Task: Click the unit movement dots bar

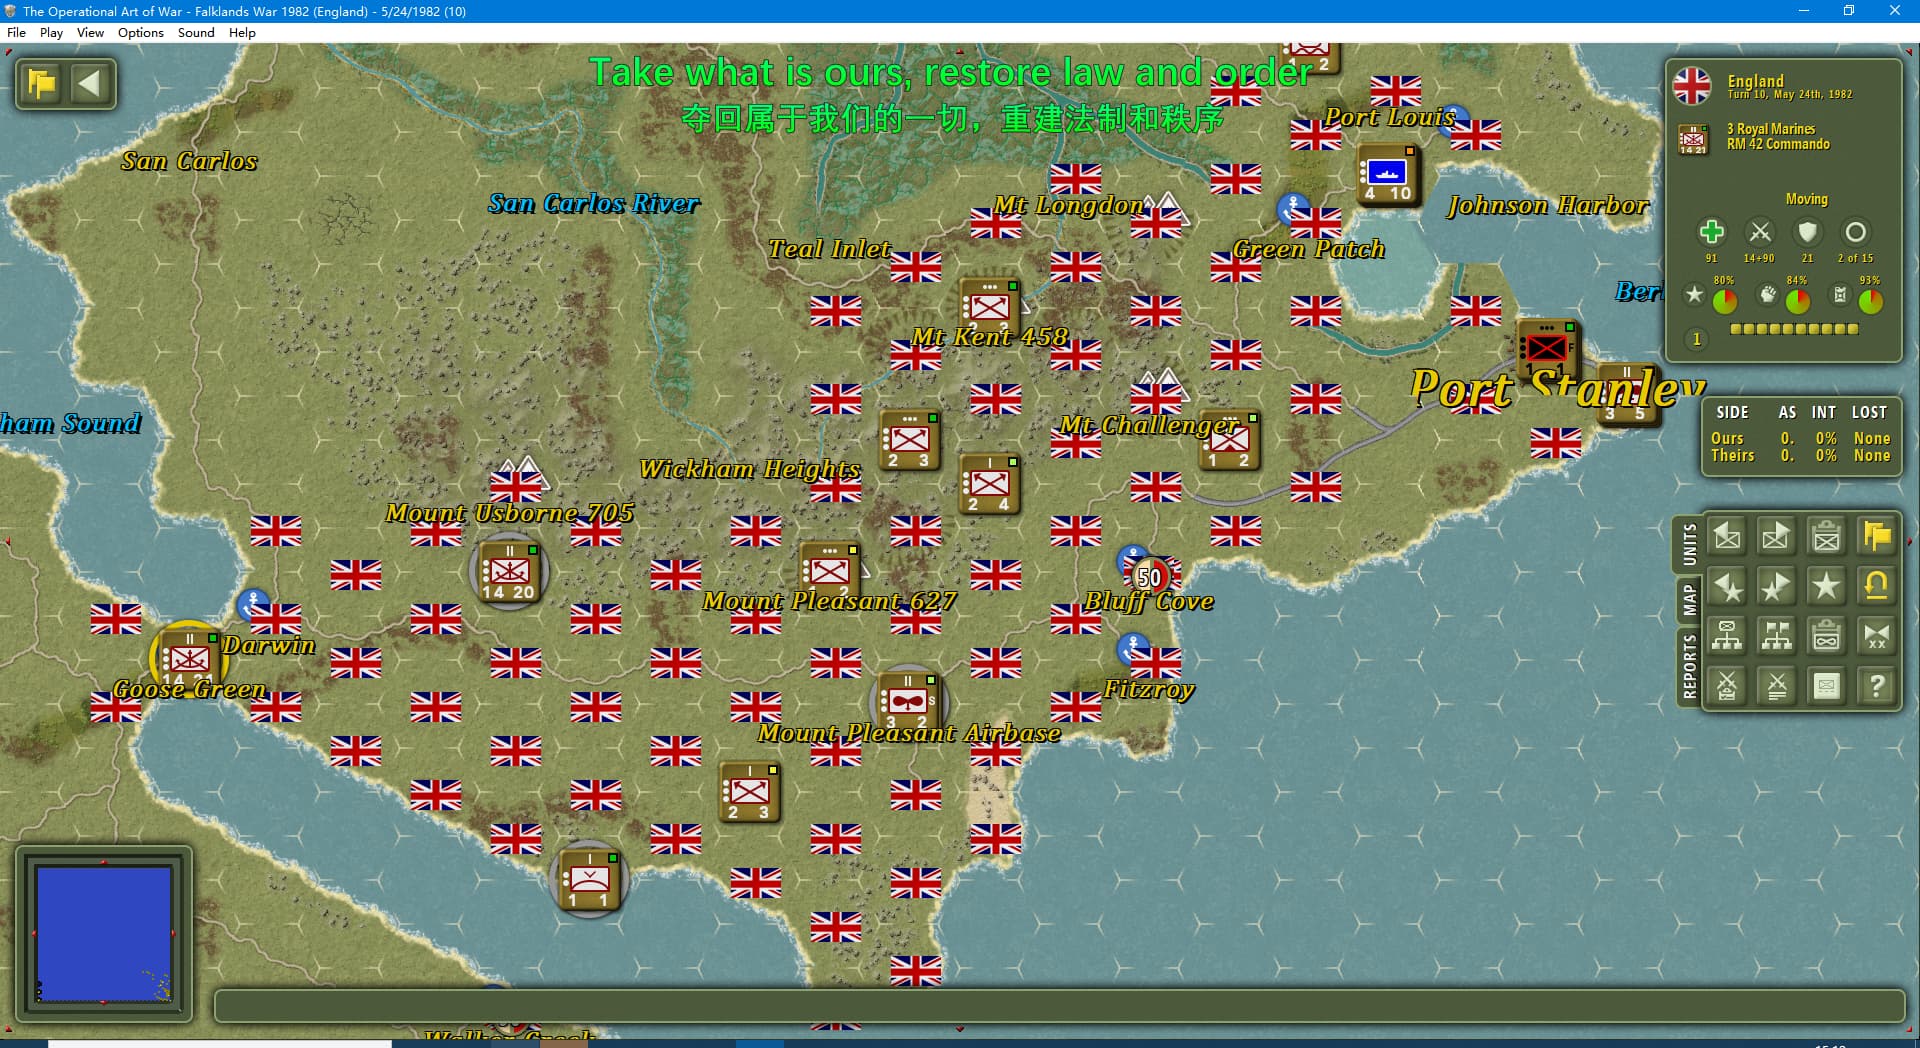Action: click(1794, 329)
